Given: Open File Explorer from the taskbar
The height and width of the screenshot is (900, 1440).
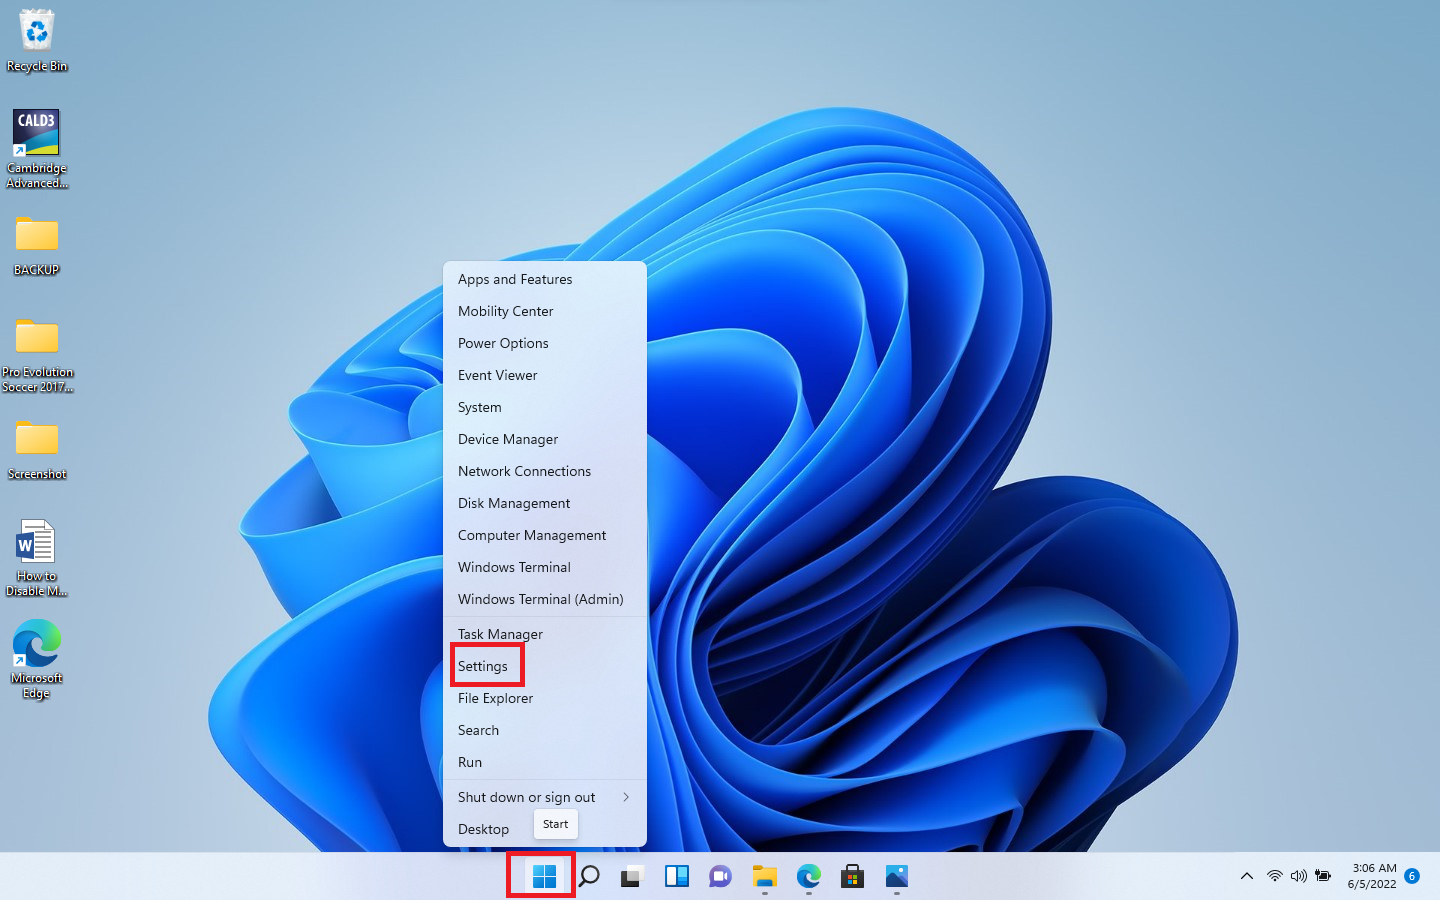Looking at the screenshot, I should tap(765, 877).
